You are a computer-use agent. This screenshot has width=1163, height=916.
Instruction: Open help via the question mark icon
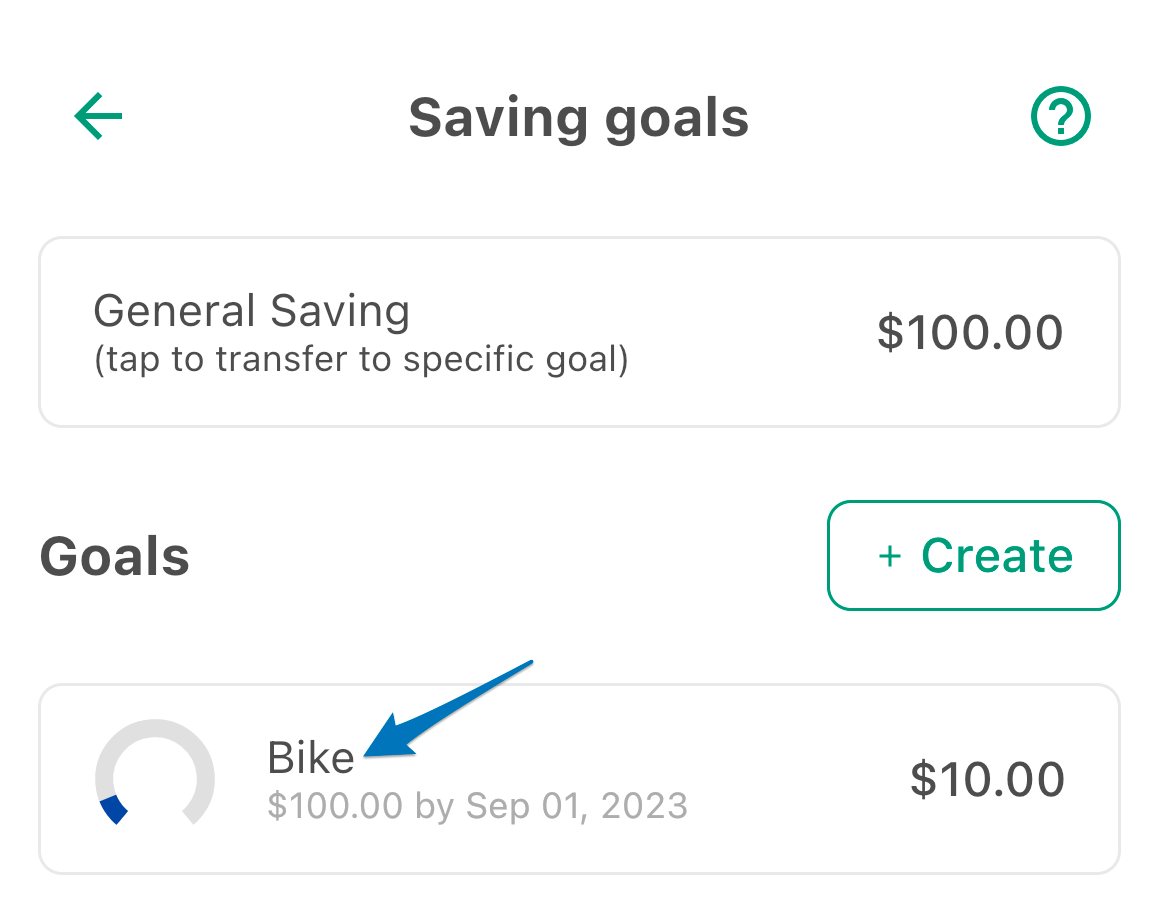coord(1061,116)
